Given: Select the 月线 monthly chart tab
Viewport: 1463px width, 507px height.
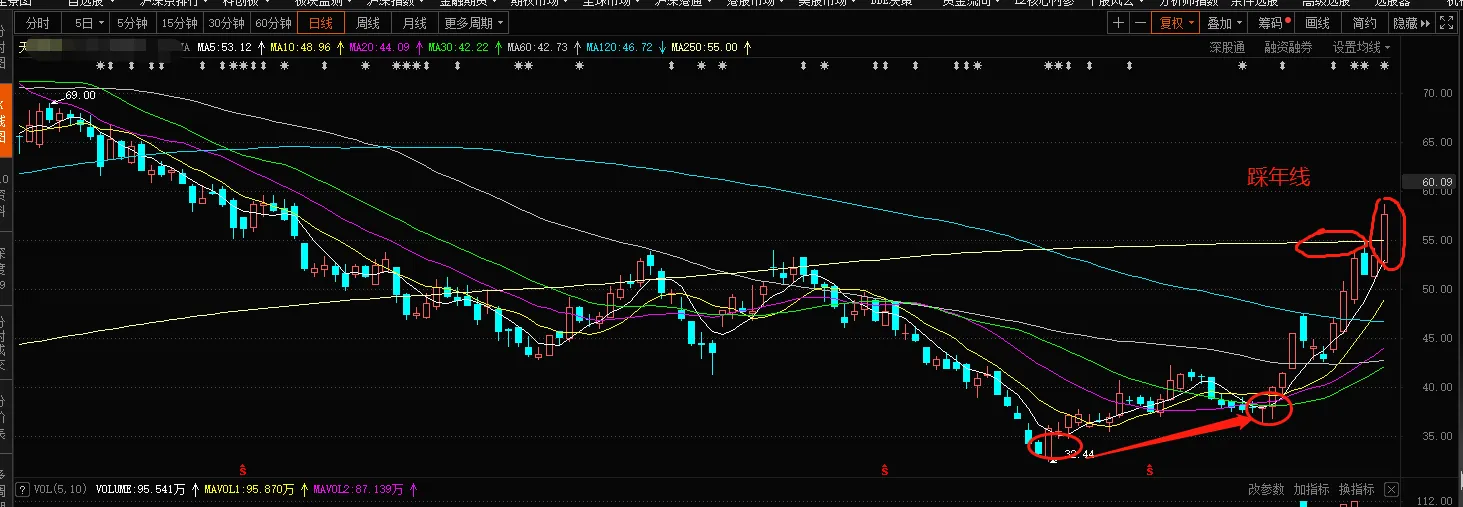Looking at the screenshot, I should point(415,23).
